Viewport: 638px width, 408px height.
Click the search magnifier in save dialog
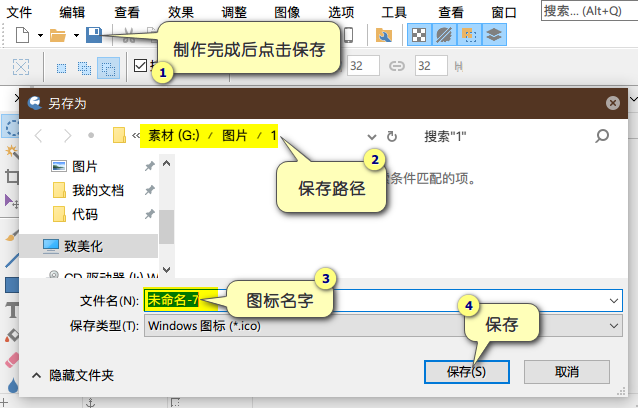pos(602,136)
